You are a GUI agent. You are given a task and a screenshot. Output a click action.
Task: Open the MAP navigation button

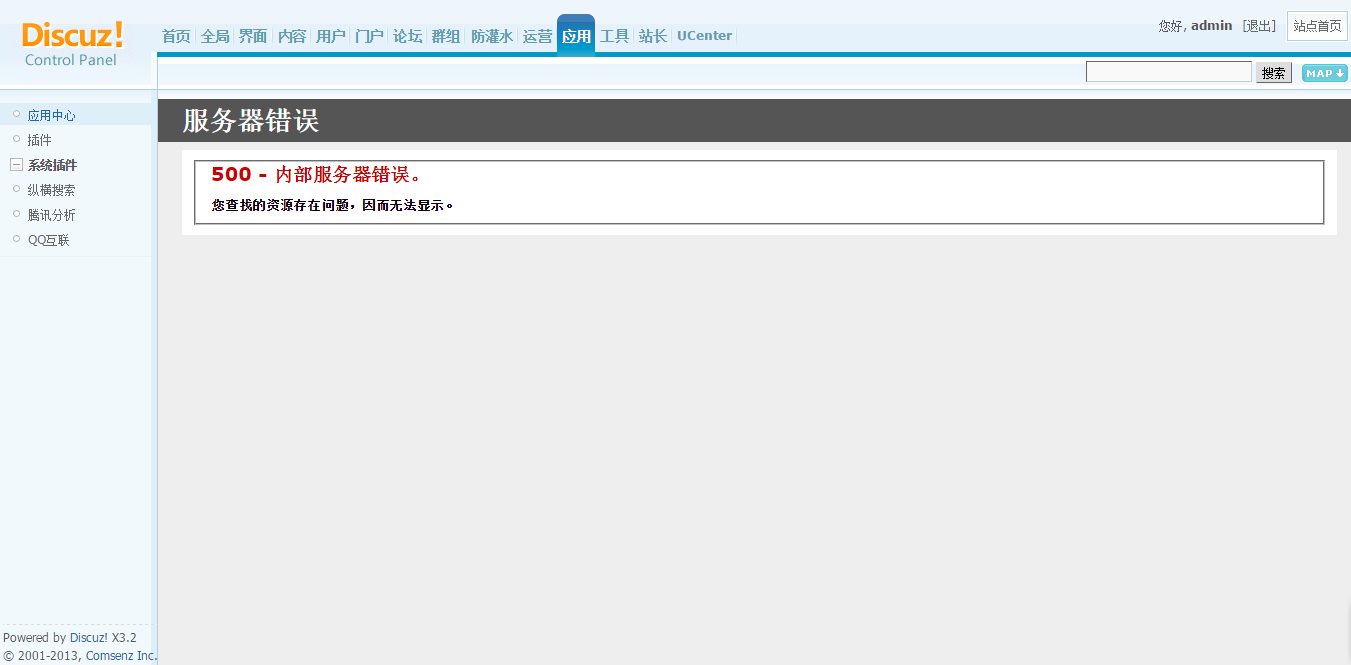click(x=1324, y=73)
